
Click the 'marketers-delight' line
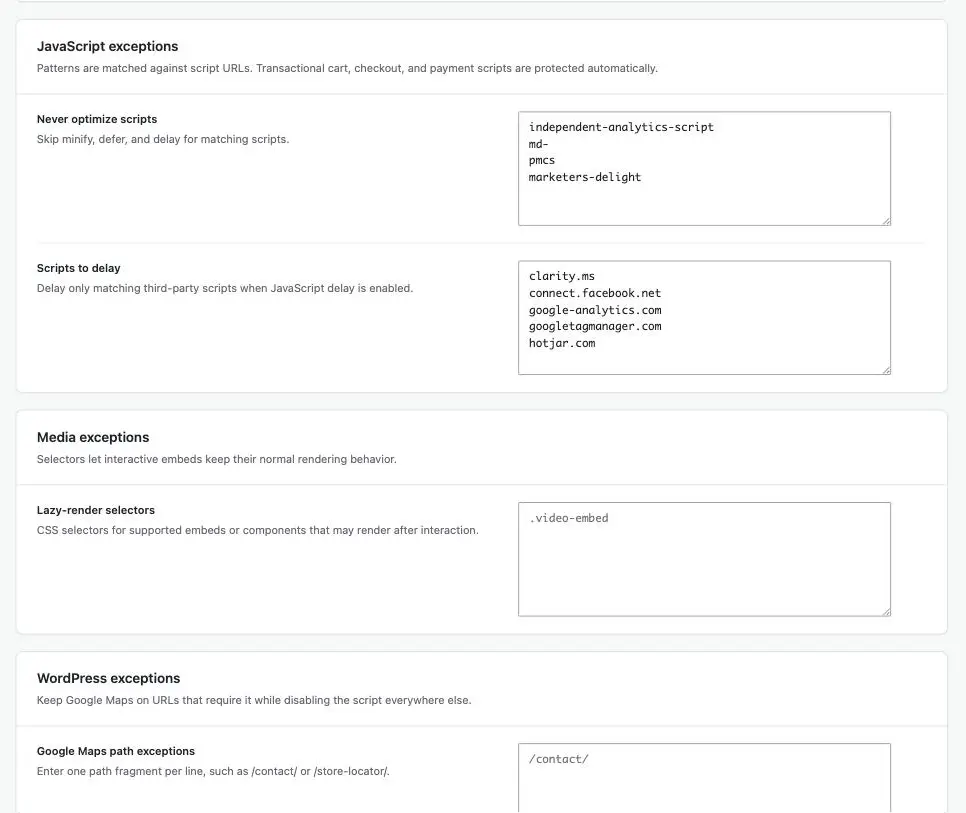pyautogui.click(x=585, y=177)
